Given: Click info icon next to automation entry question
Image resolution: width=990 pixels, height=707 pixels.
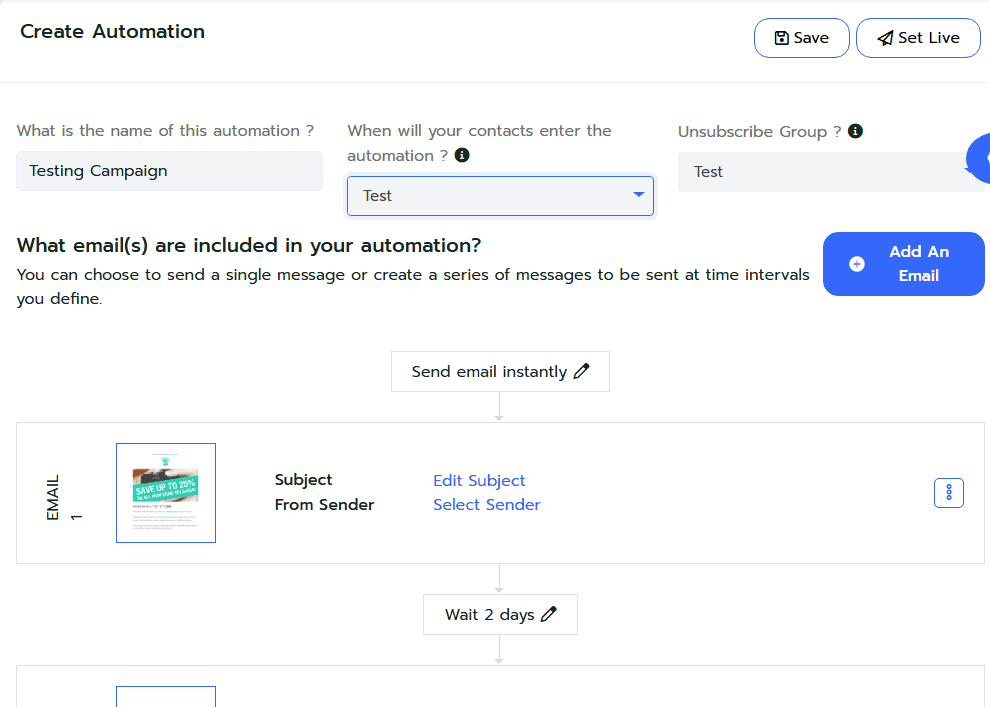Looking at the screenshot, I should (462, 155).
